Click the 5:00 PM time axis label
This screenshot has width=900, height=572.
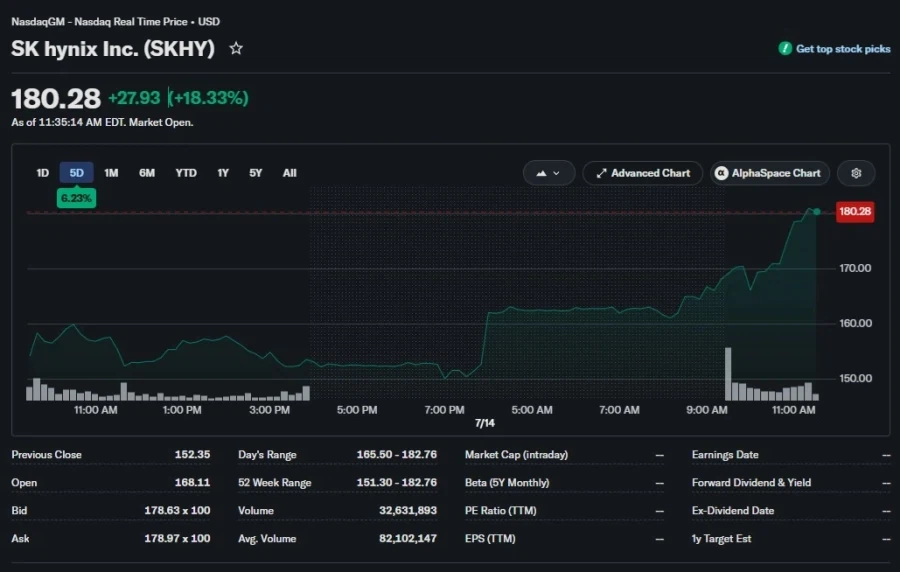[357, 410]
